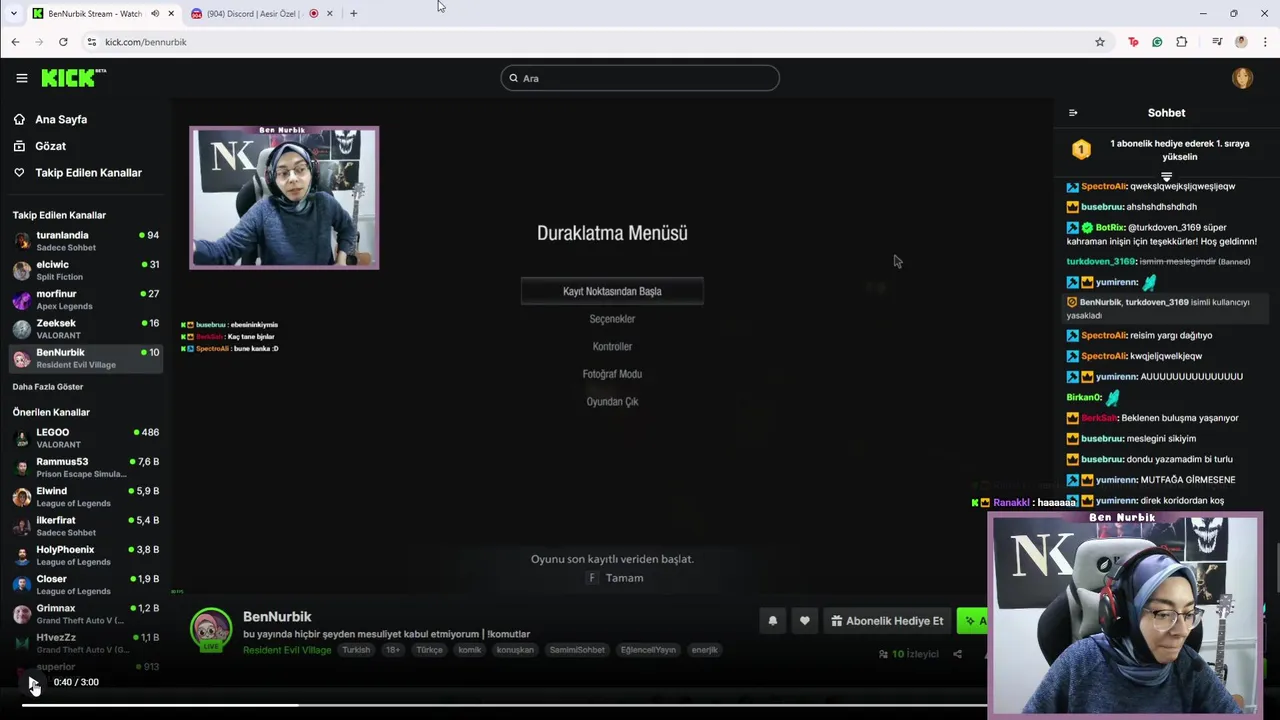The height and width of the screenshot is (720, 1280).
Task: Open morfinur channel in sidebar
Action: click(x=85, y=299)
